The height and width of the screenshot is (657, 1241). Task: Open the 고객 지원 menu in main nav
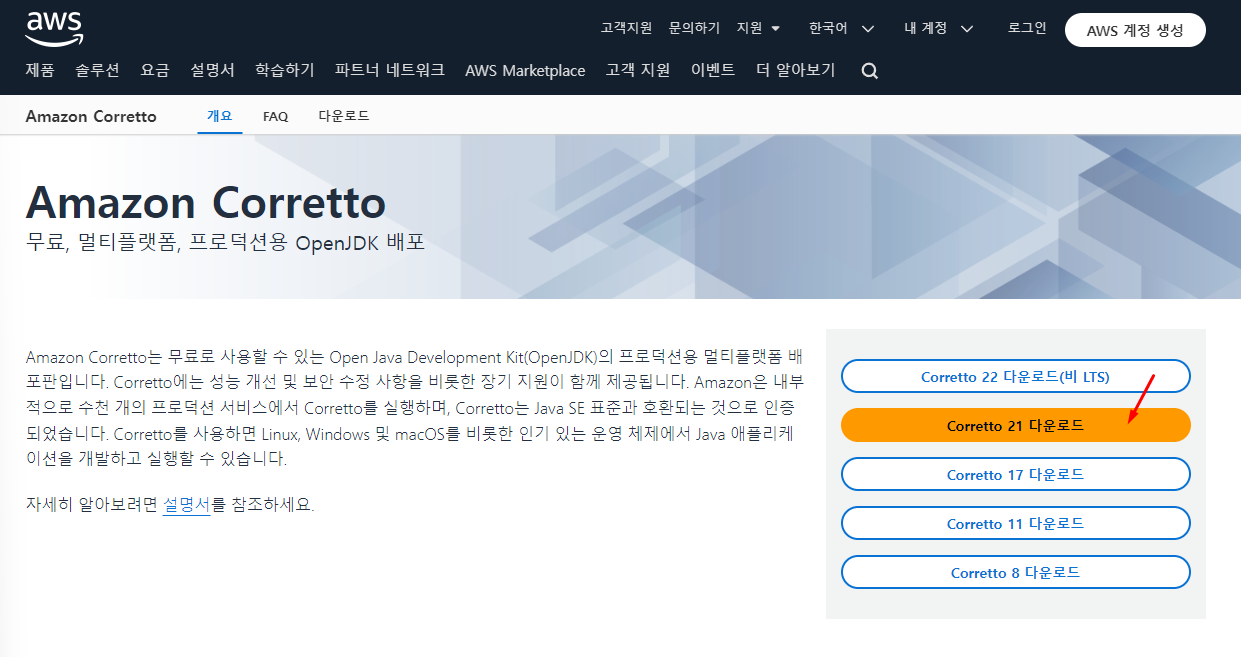click(638, 70)
